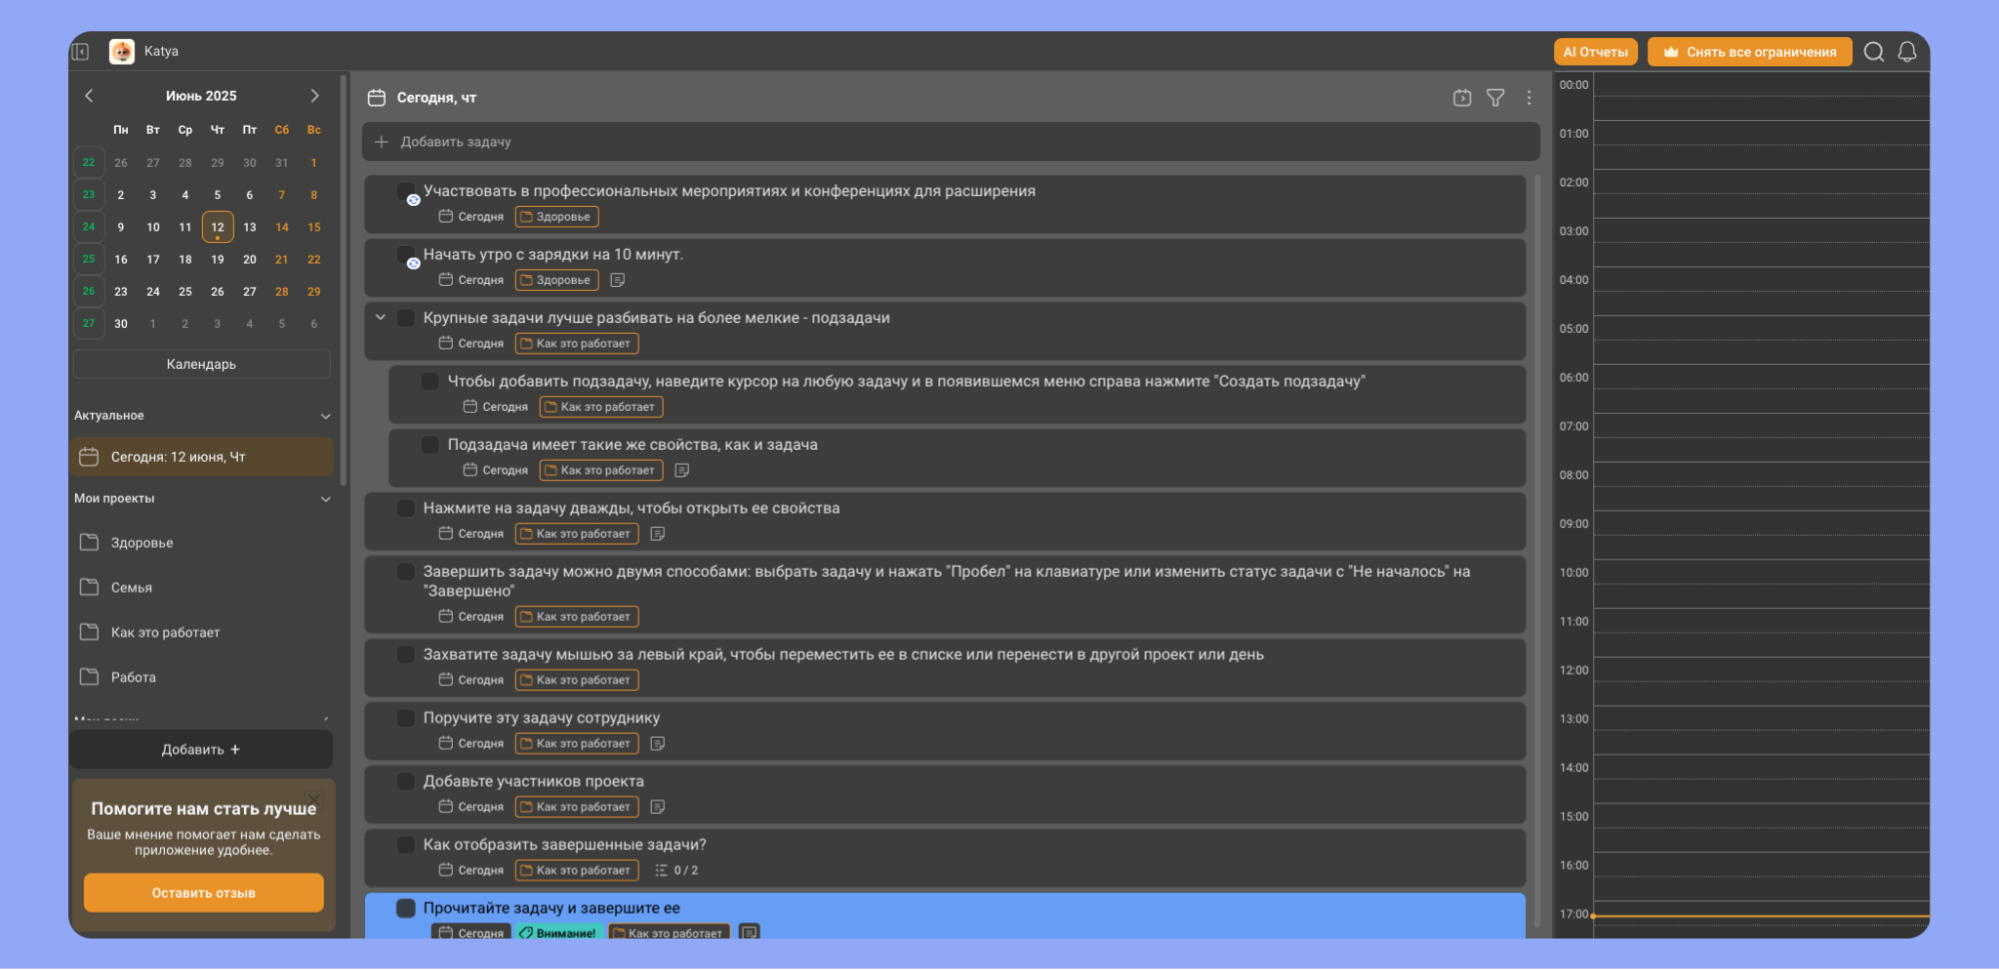Collapse subtasks of 'Крупные задачи' task

380,318
